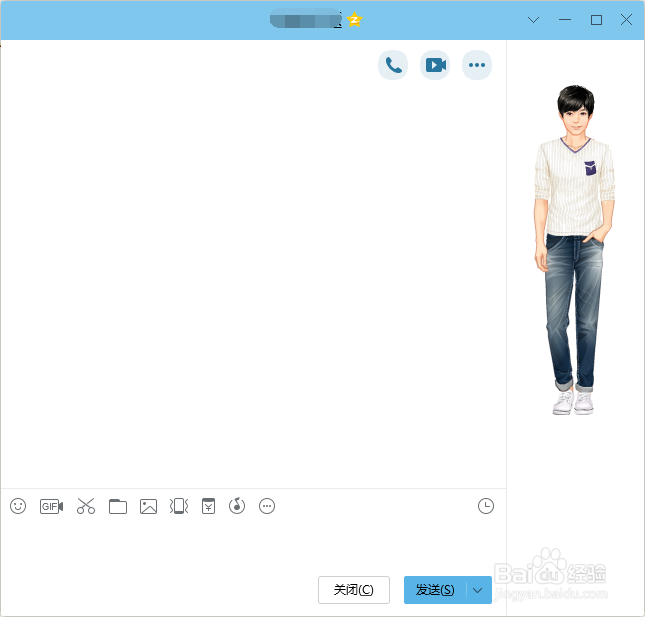Viewport: 645px width, 617px height.
Task: Select the scissors screenshot tool
Action: tap(86, 506)
